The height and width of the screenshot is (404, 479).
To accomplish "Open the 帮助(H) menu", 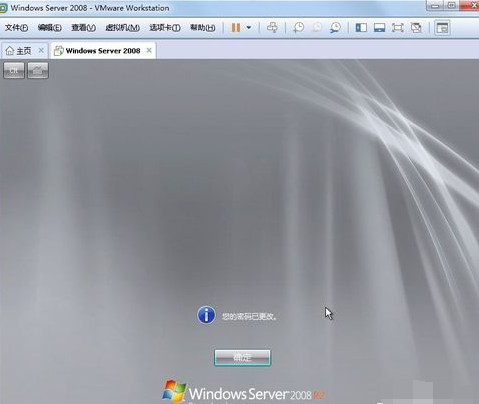I will pos(202,27).
